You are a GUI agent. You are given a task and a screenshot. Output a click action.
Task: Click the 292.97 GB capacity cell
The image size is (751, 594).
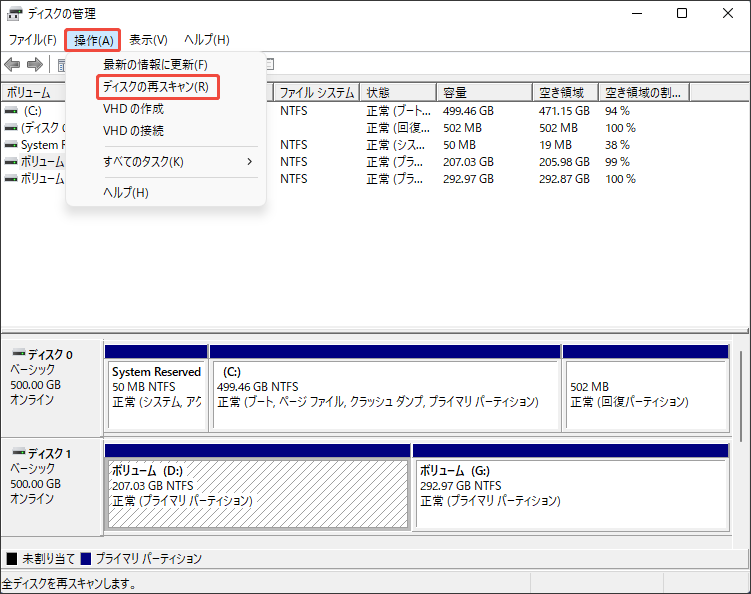point(468,179)
